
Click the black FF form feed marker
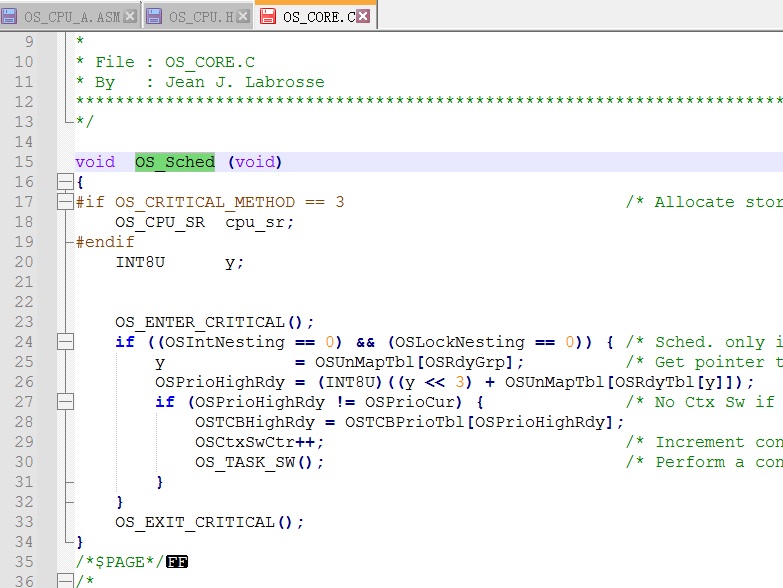[x=177, y=562]
